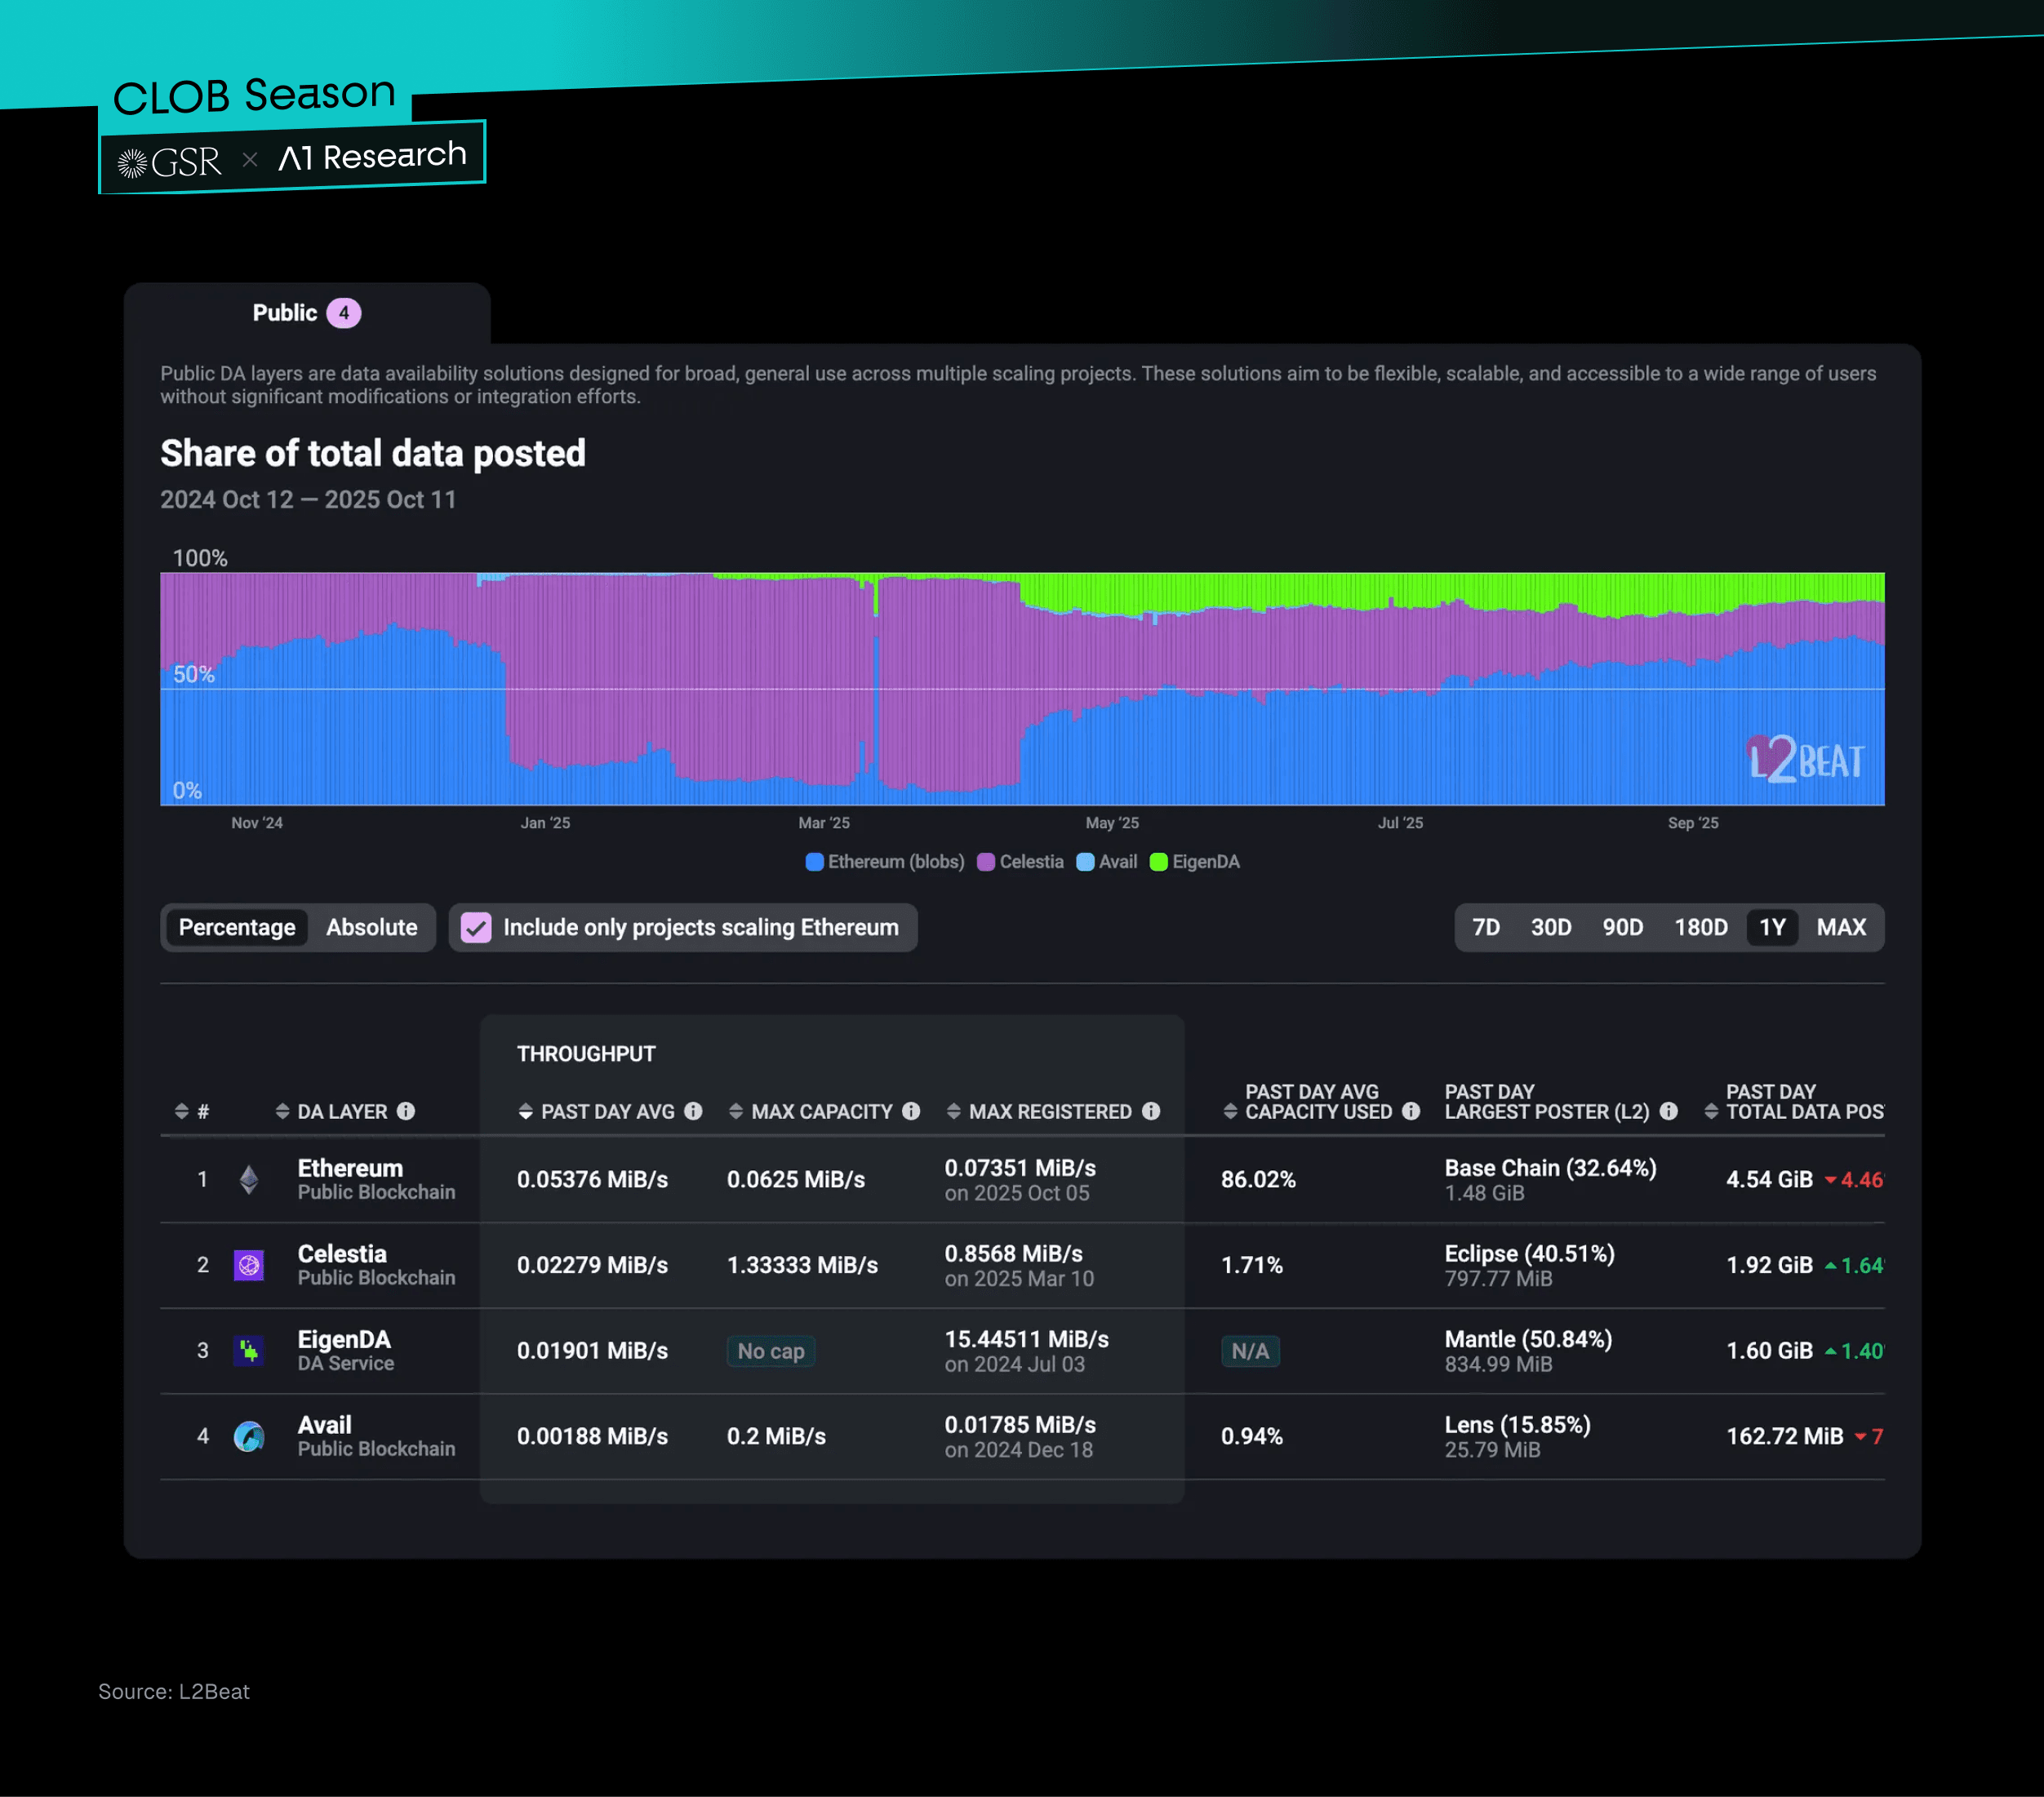The height and width of the screenshot is (1797, 2044).
Task: Click the A1 Research logo in the banner
Action: [x=372, y=156]
